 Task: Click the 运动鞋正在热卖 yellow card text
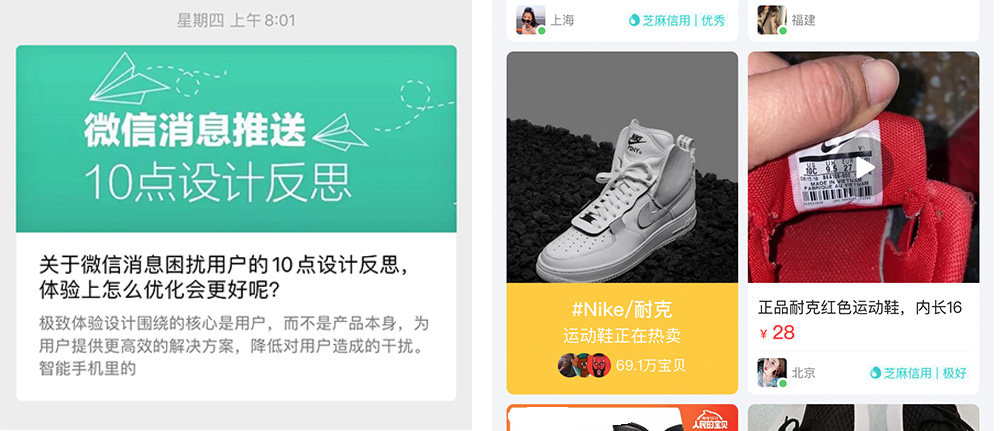pyautogui.click(x=622, y=336)
